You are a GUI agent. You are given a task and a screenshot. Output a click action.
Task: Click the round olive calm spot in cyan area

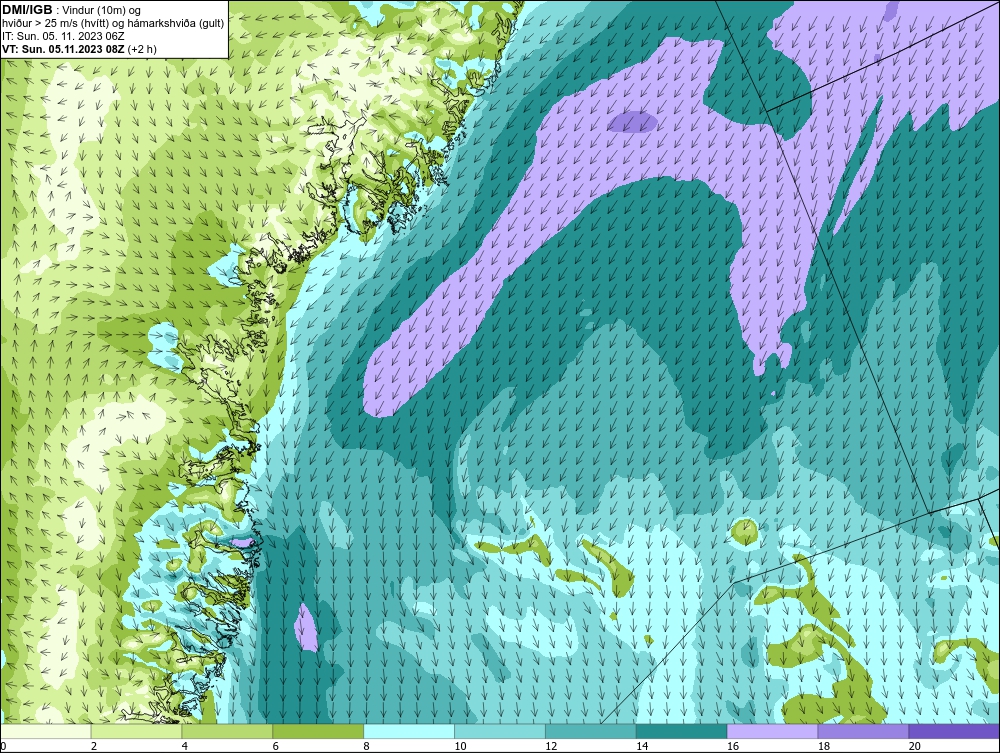click(745, 532)
